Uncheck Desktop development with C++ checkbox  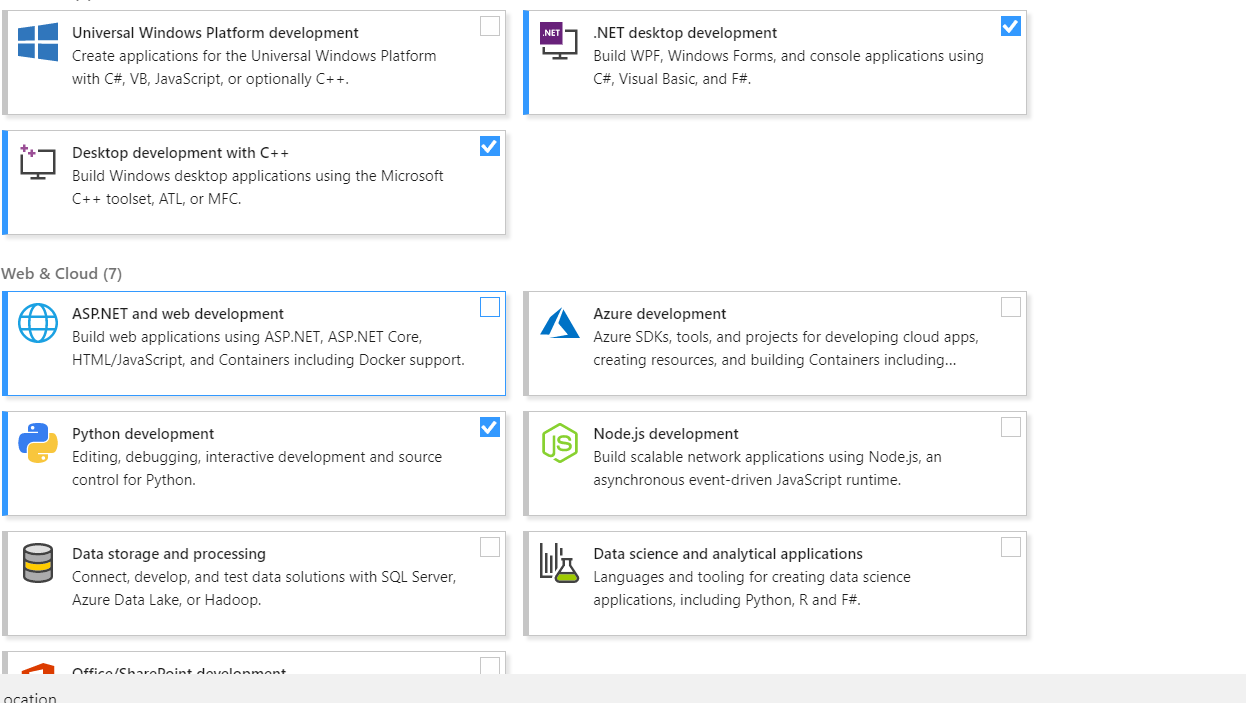click(x=490, y=146)
